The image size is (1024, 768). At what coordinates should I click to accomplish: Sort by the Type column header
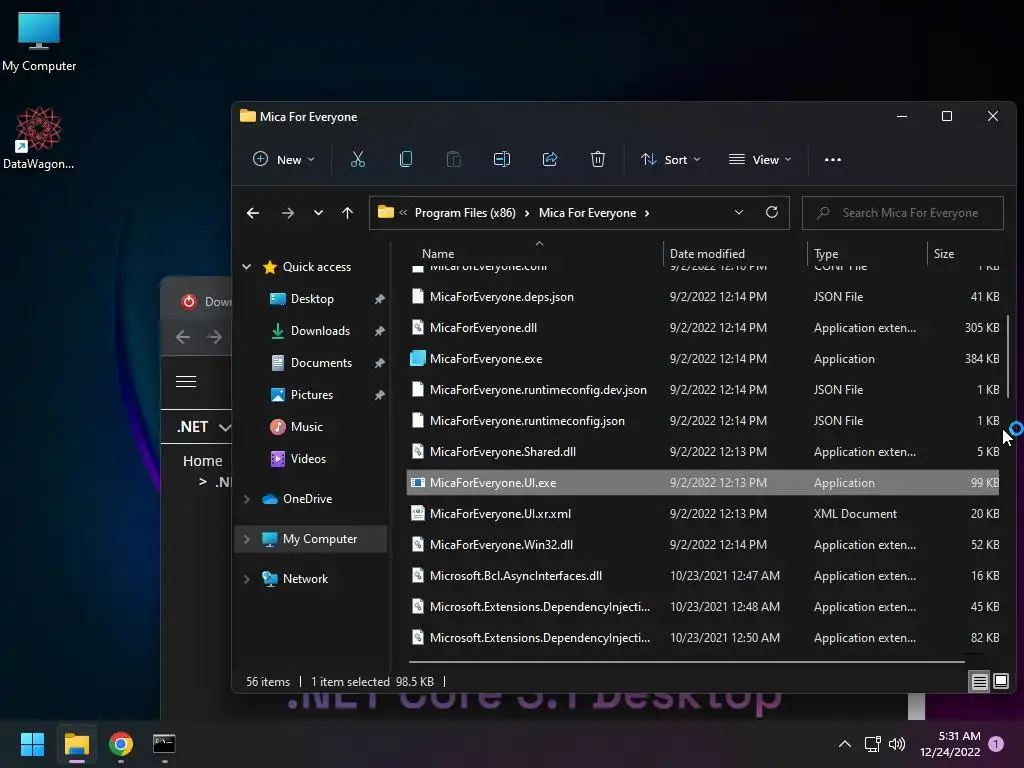point(825,253)
